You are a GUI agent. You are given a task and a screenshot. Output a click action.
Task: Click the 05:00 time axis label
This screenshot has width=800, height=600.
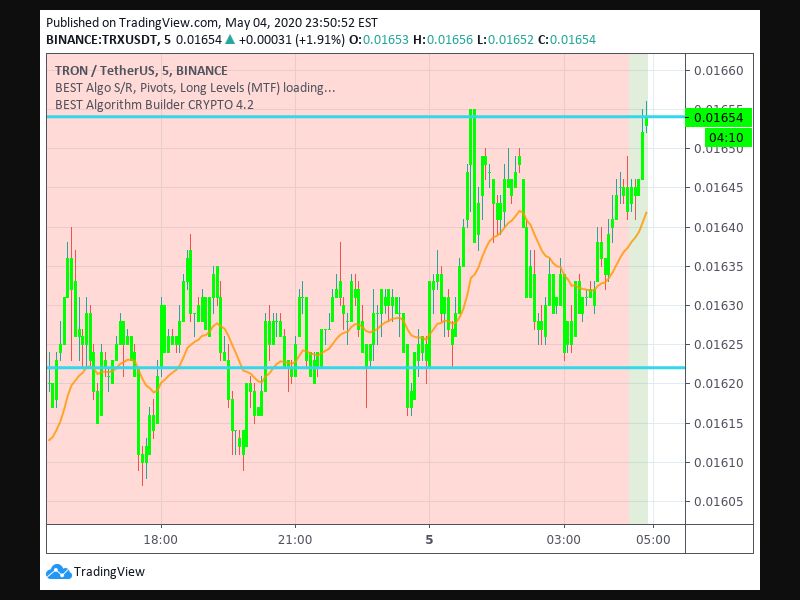tap(653, 540)
